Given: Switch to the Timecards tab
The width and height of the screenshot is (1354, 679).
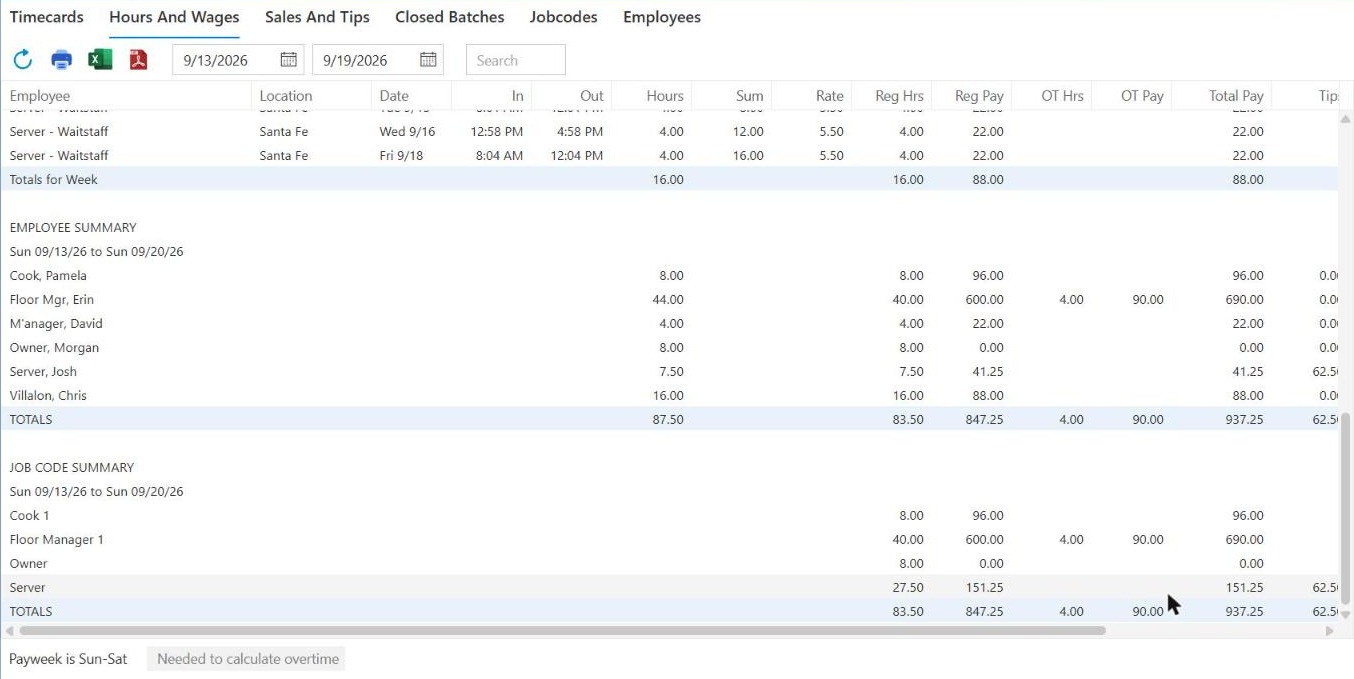Looking at the screenshot, I should 47,17.
